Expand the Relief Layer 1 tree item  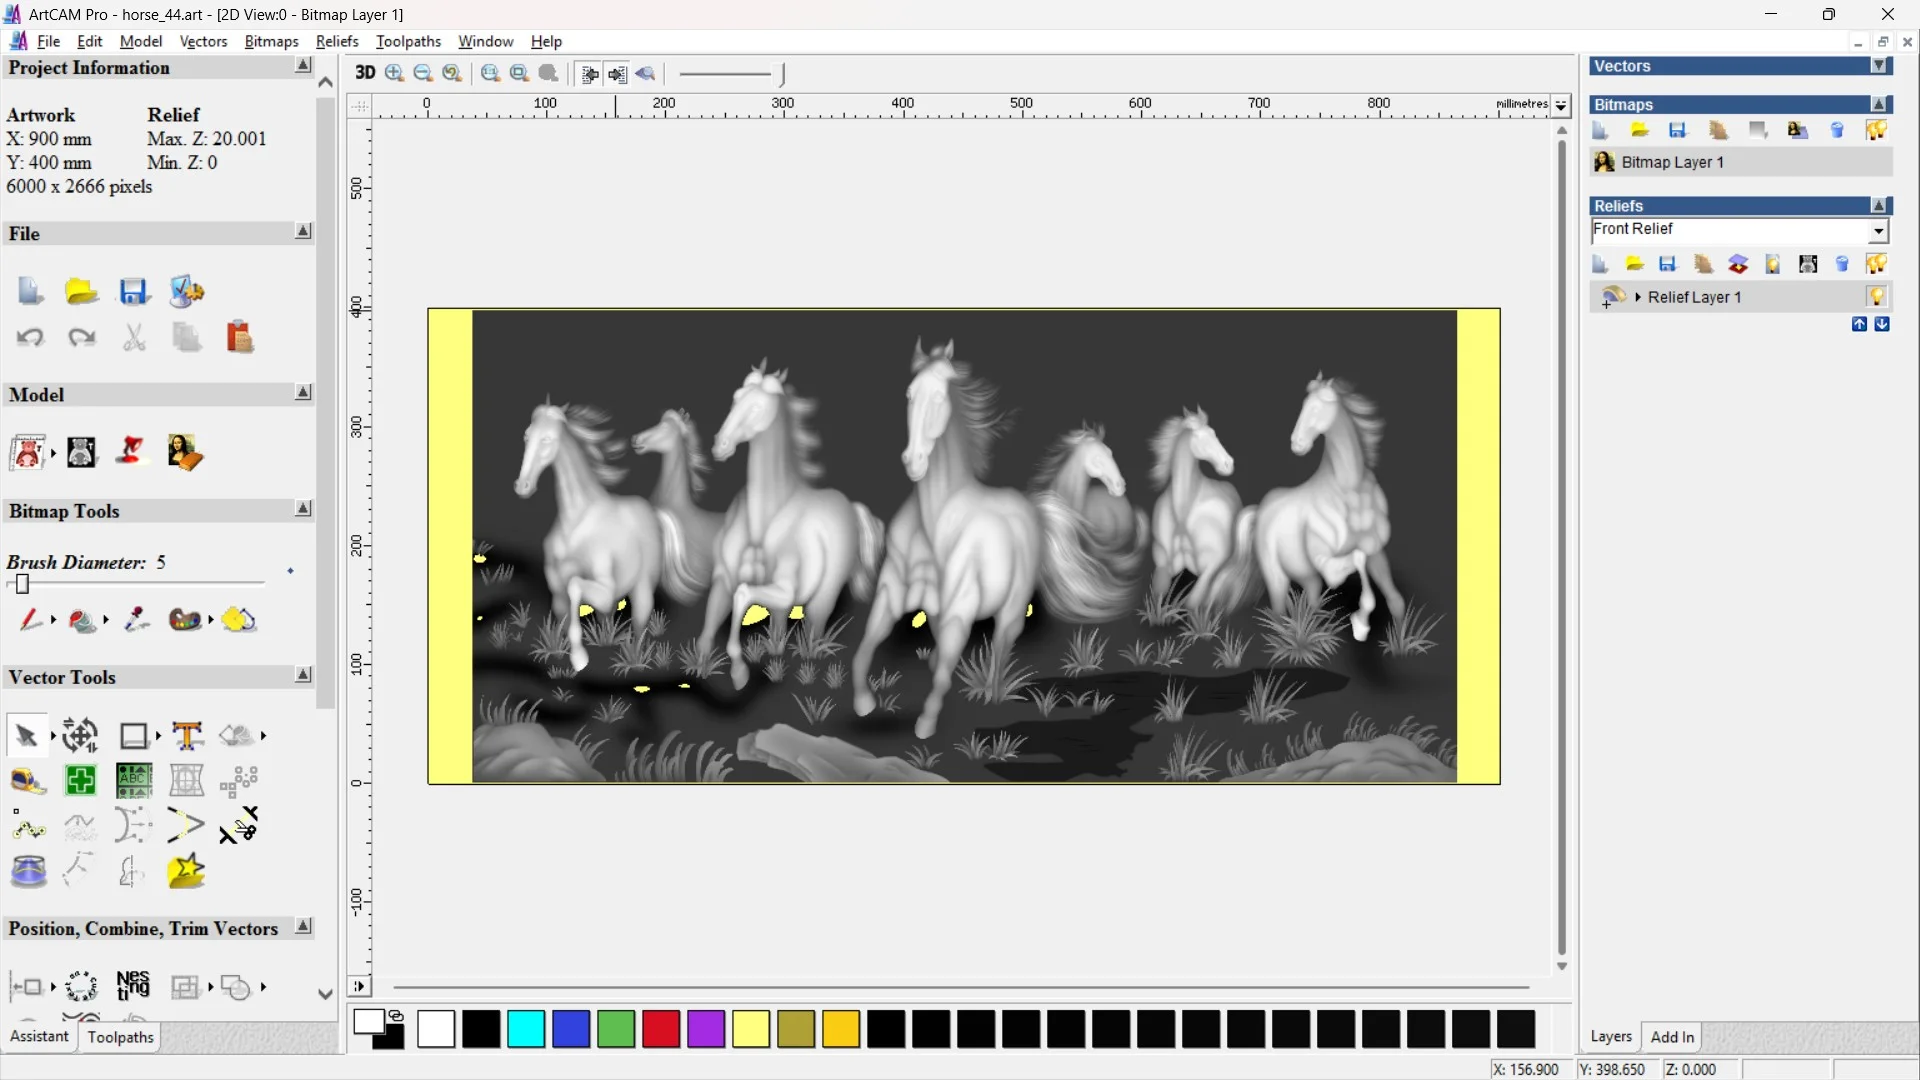click(x=1637, y=297)
